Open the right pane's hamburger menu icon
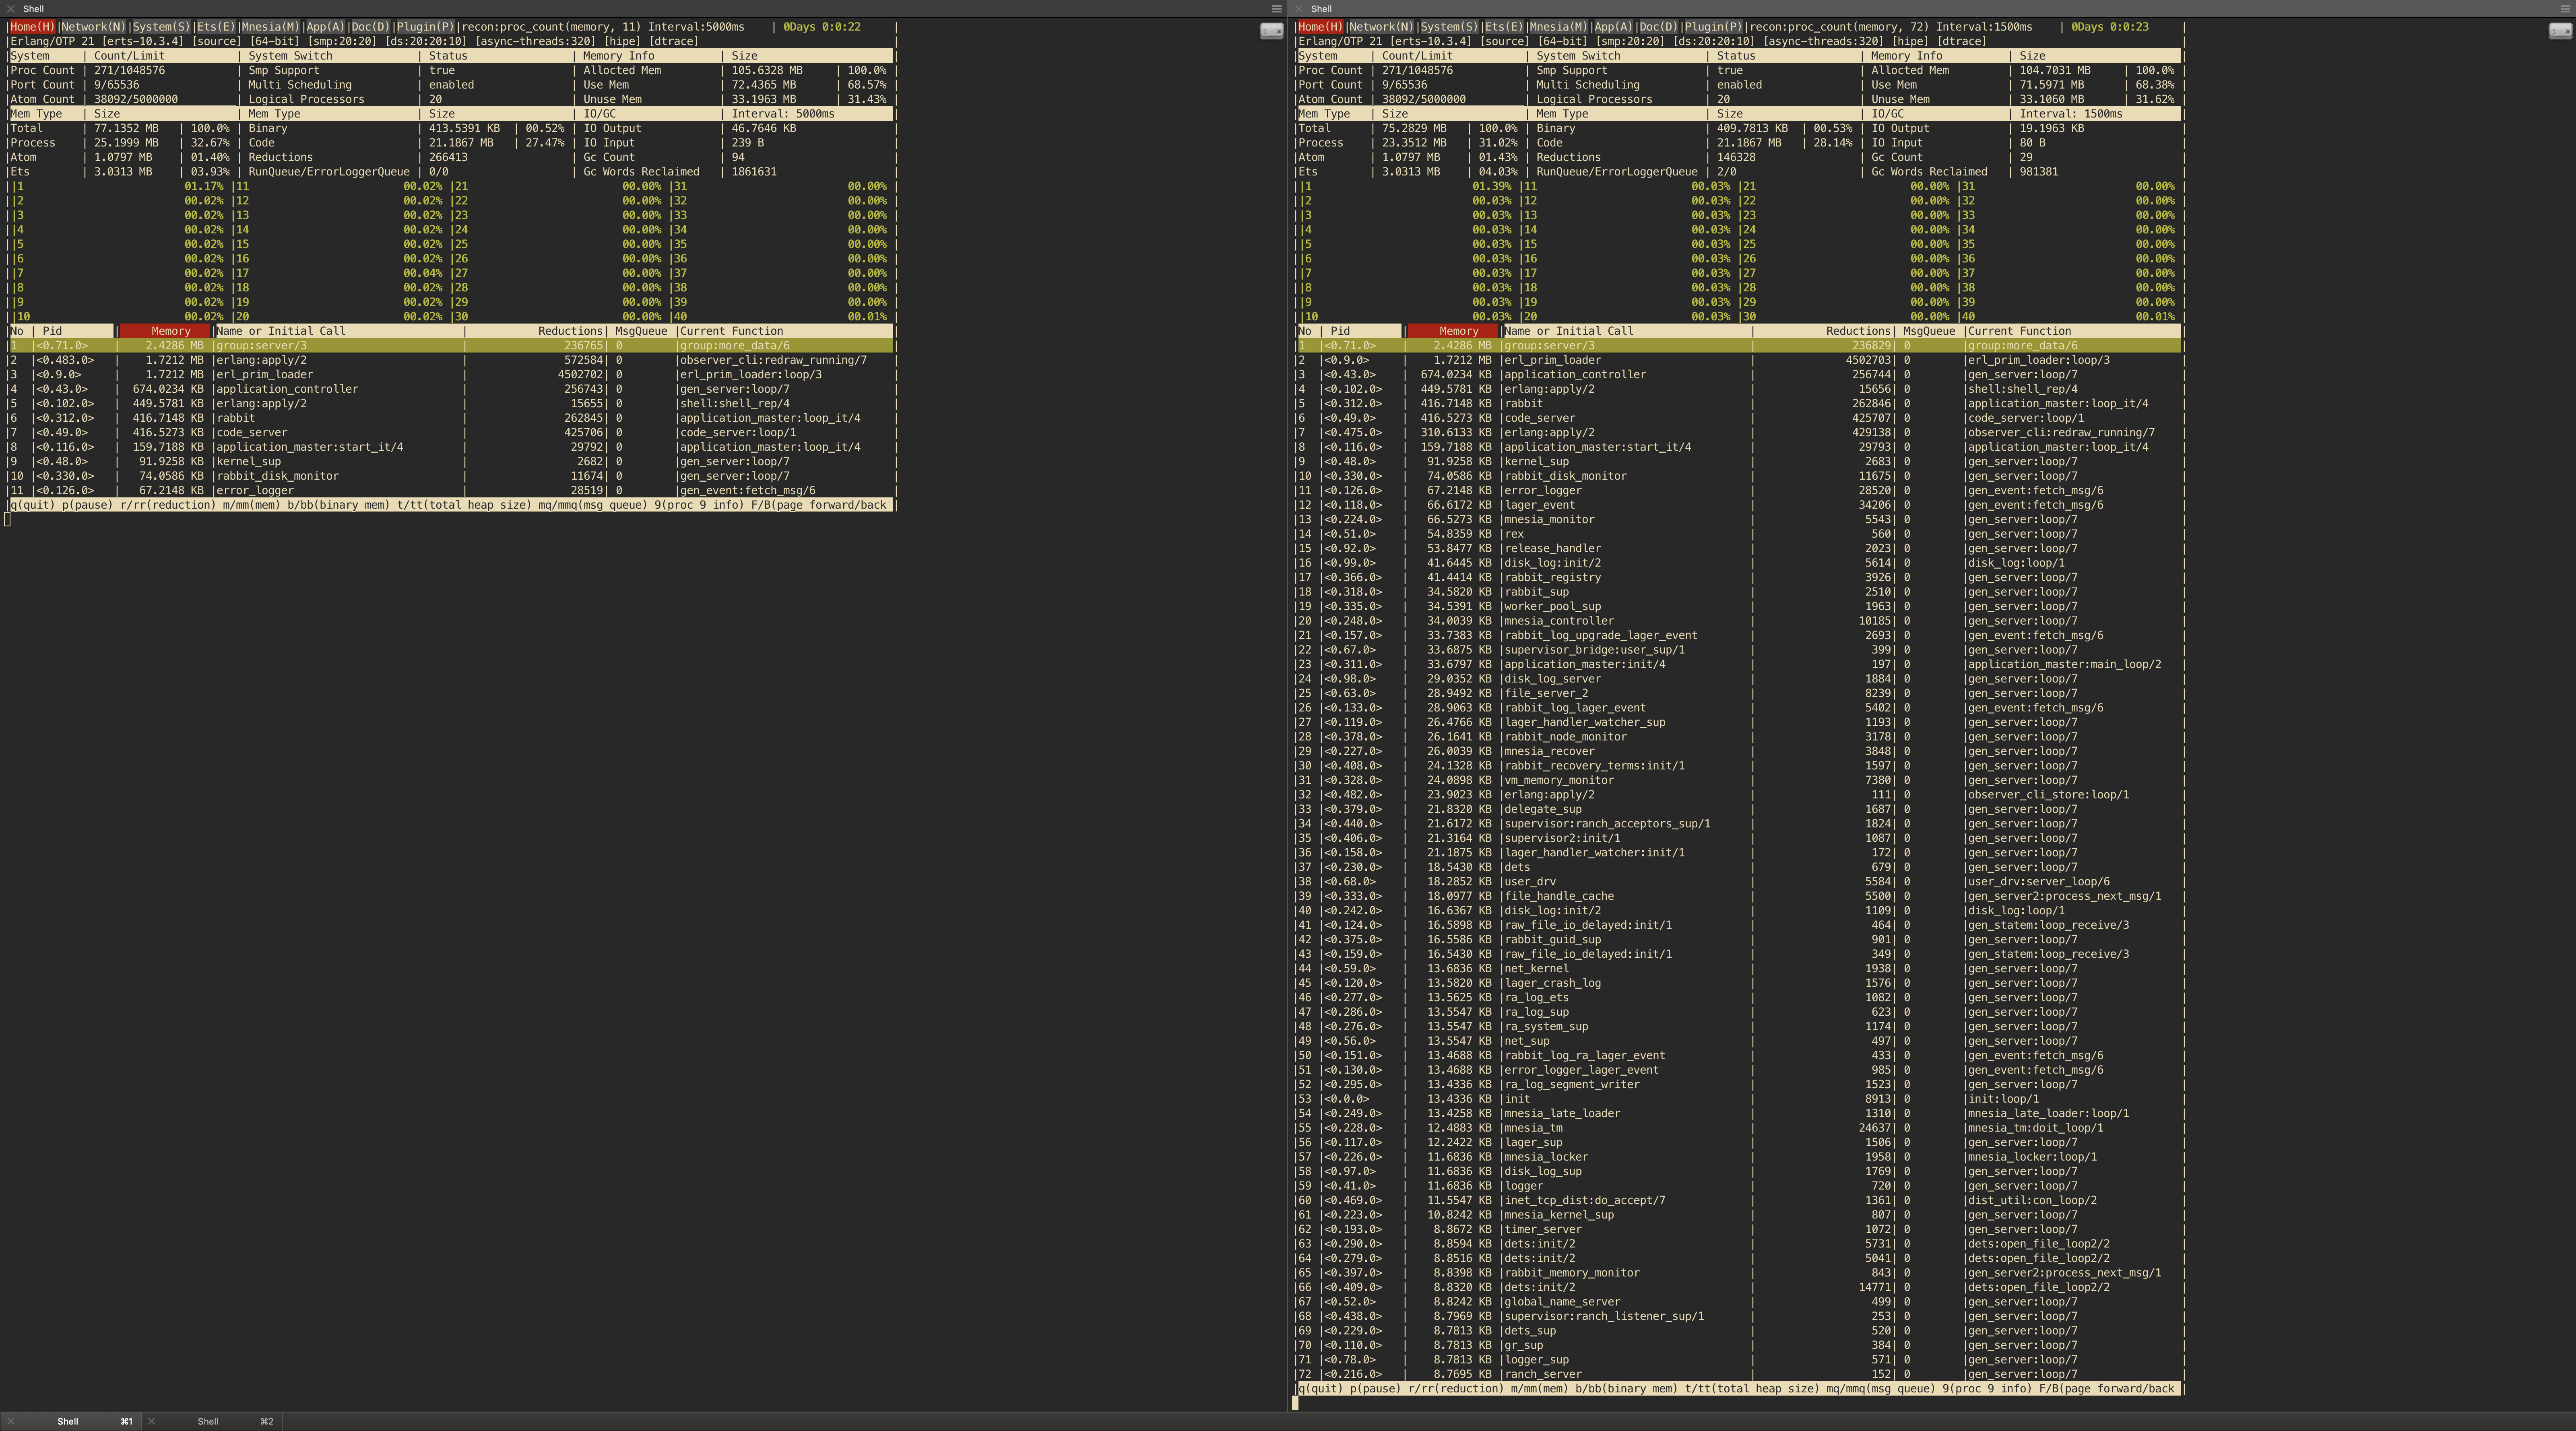 [x=2565, y=9]
